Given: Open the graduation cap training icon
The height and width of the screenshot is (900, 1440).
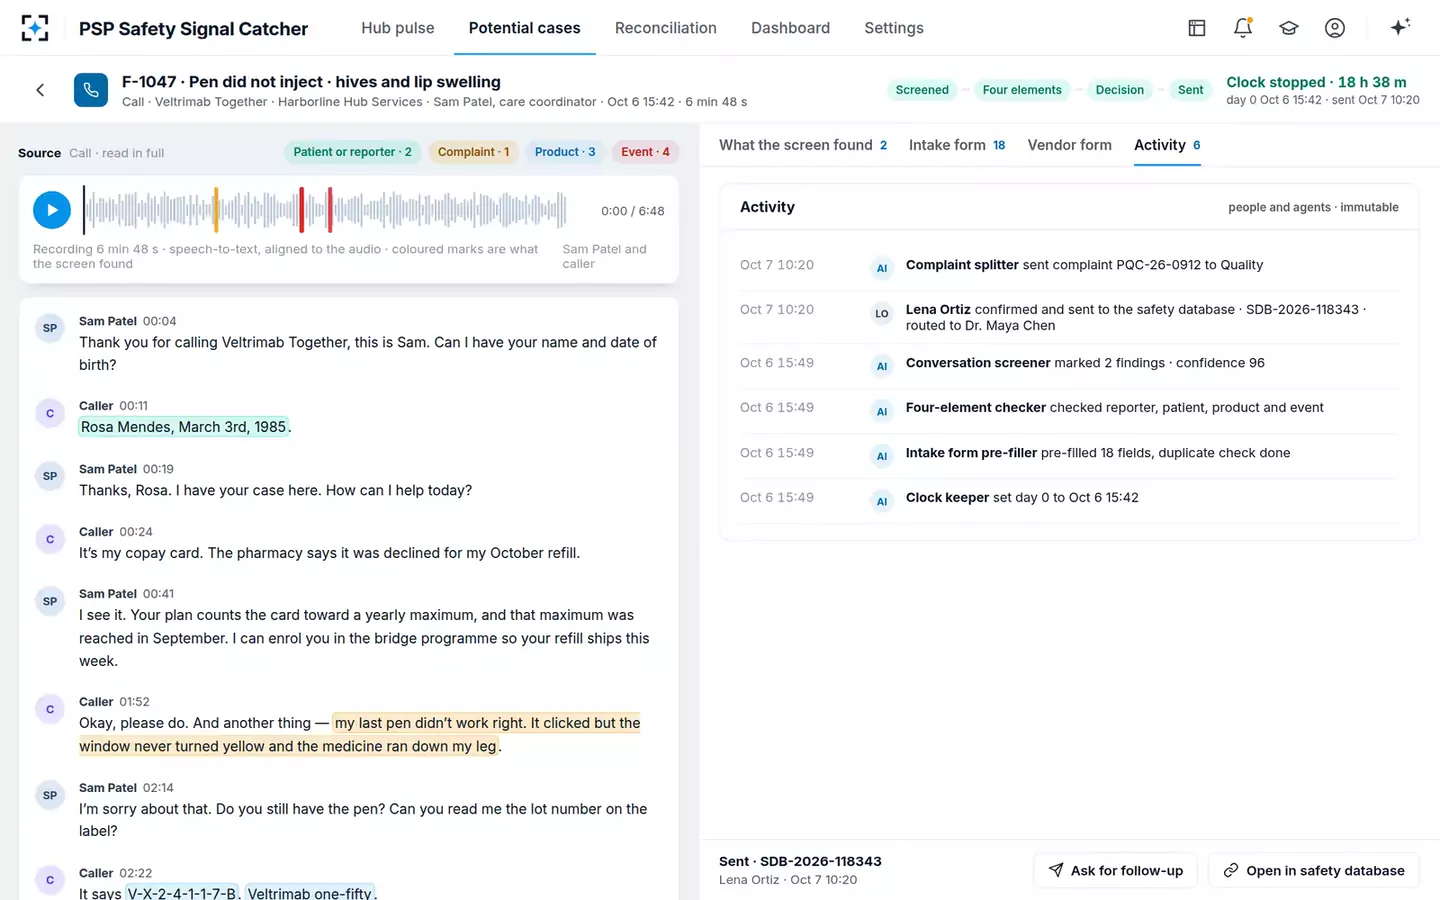Looking at the screenshot, I should tap(1289, 28).
